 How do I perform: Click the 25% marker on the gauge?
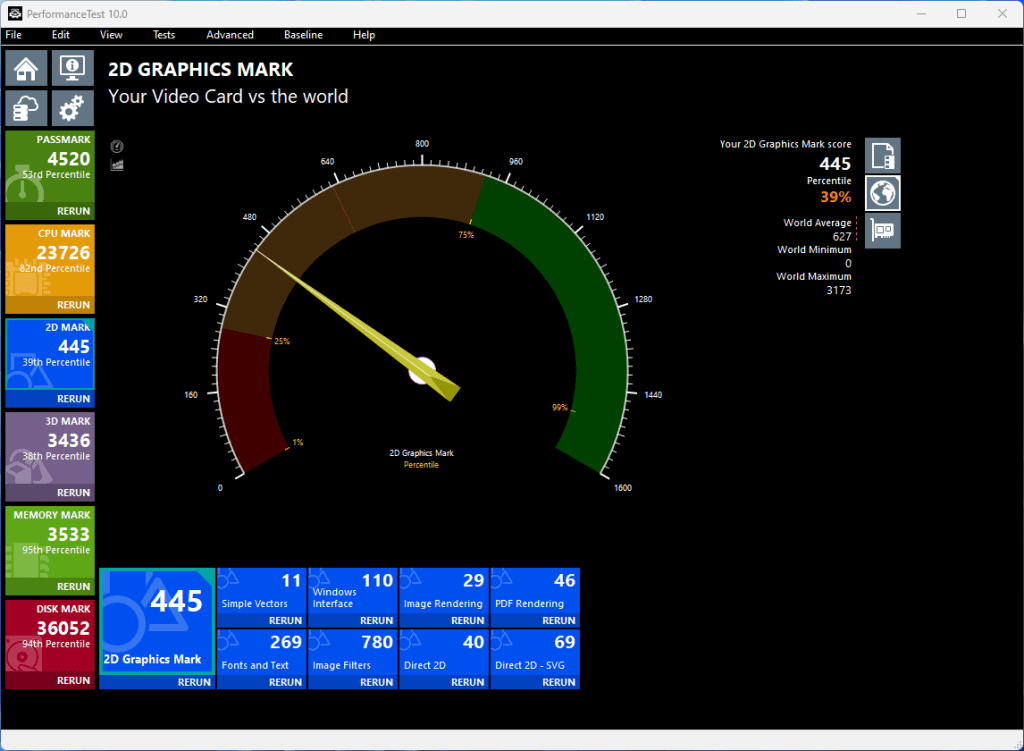[x=281, y=341]
